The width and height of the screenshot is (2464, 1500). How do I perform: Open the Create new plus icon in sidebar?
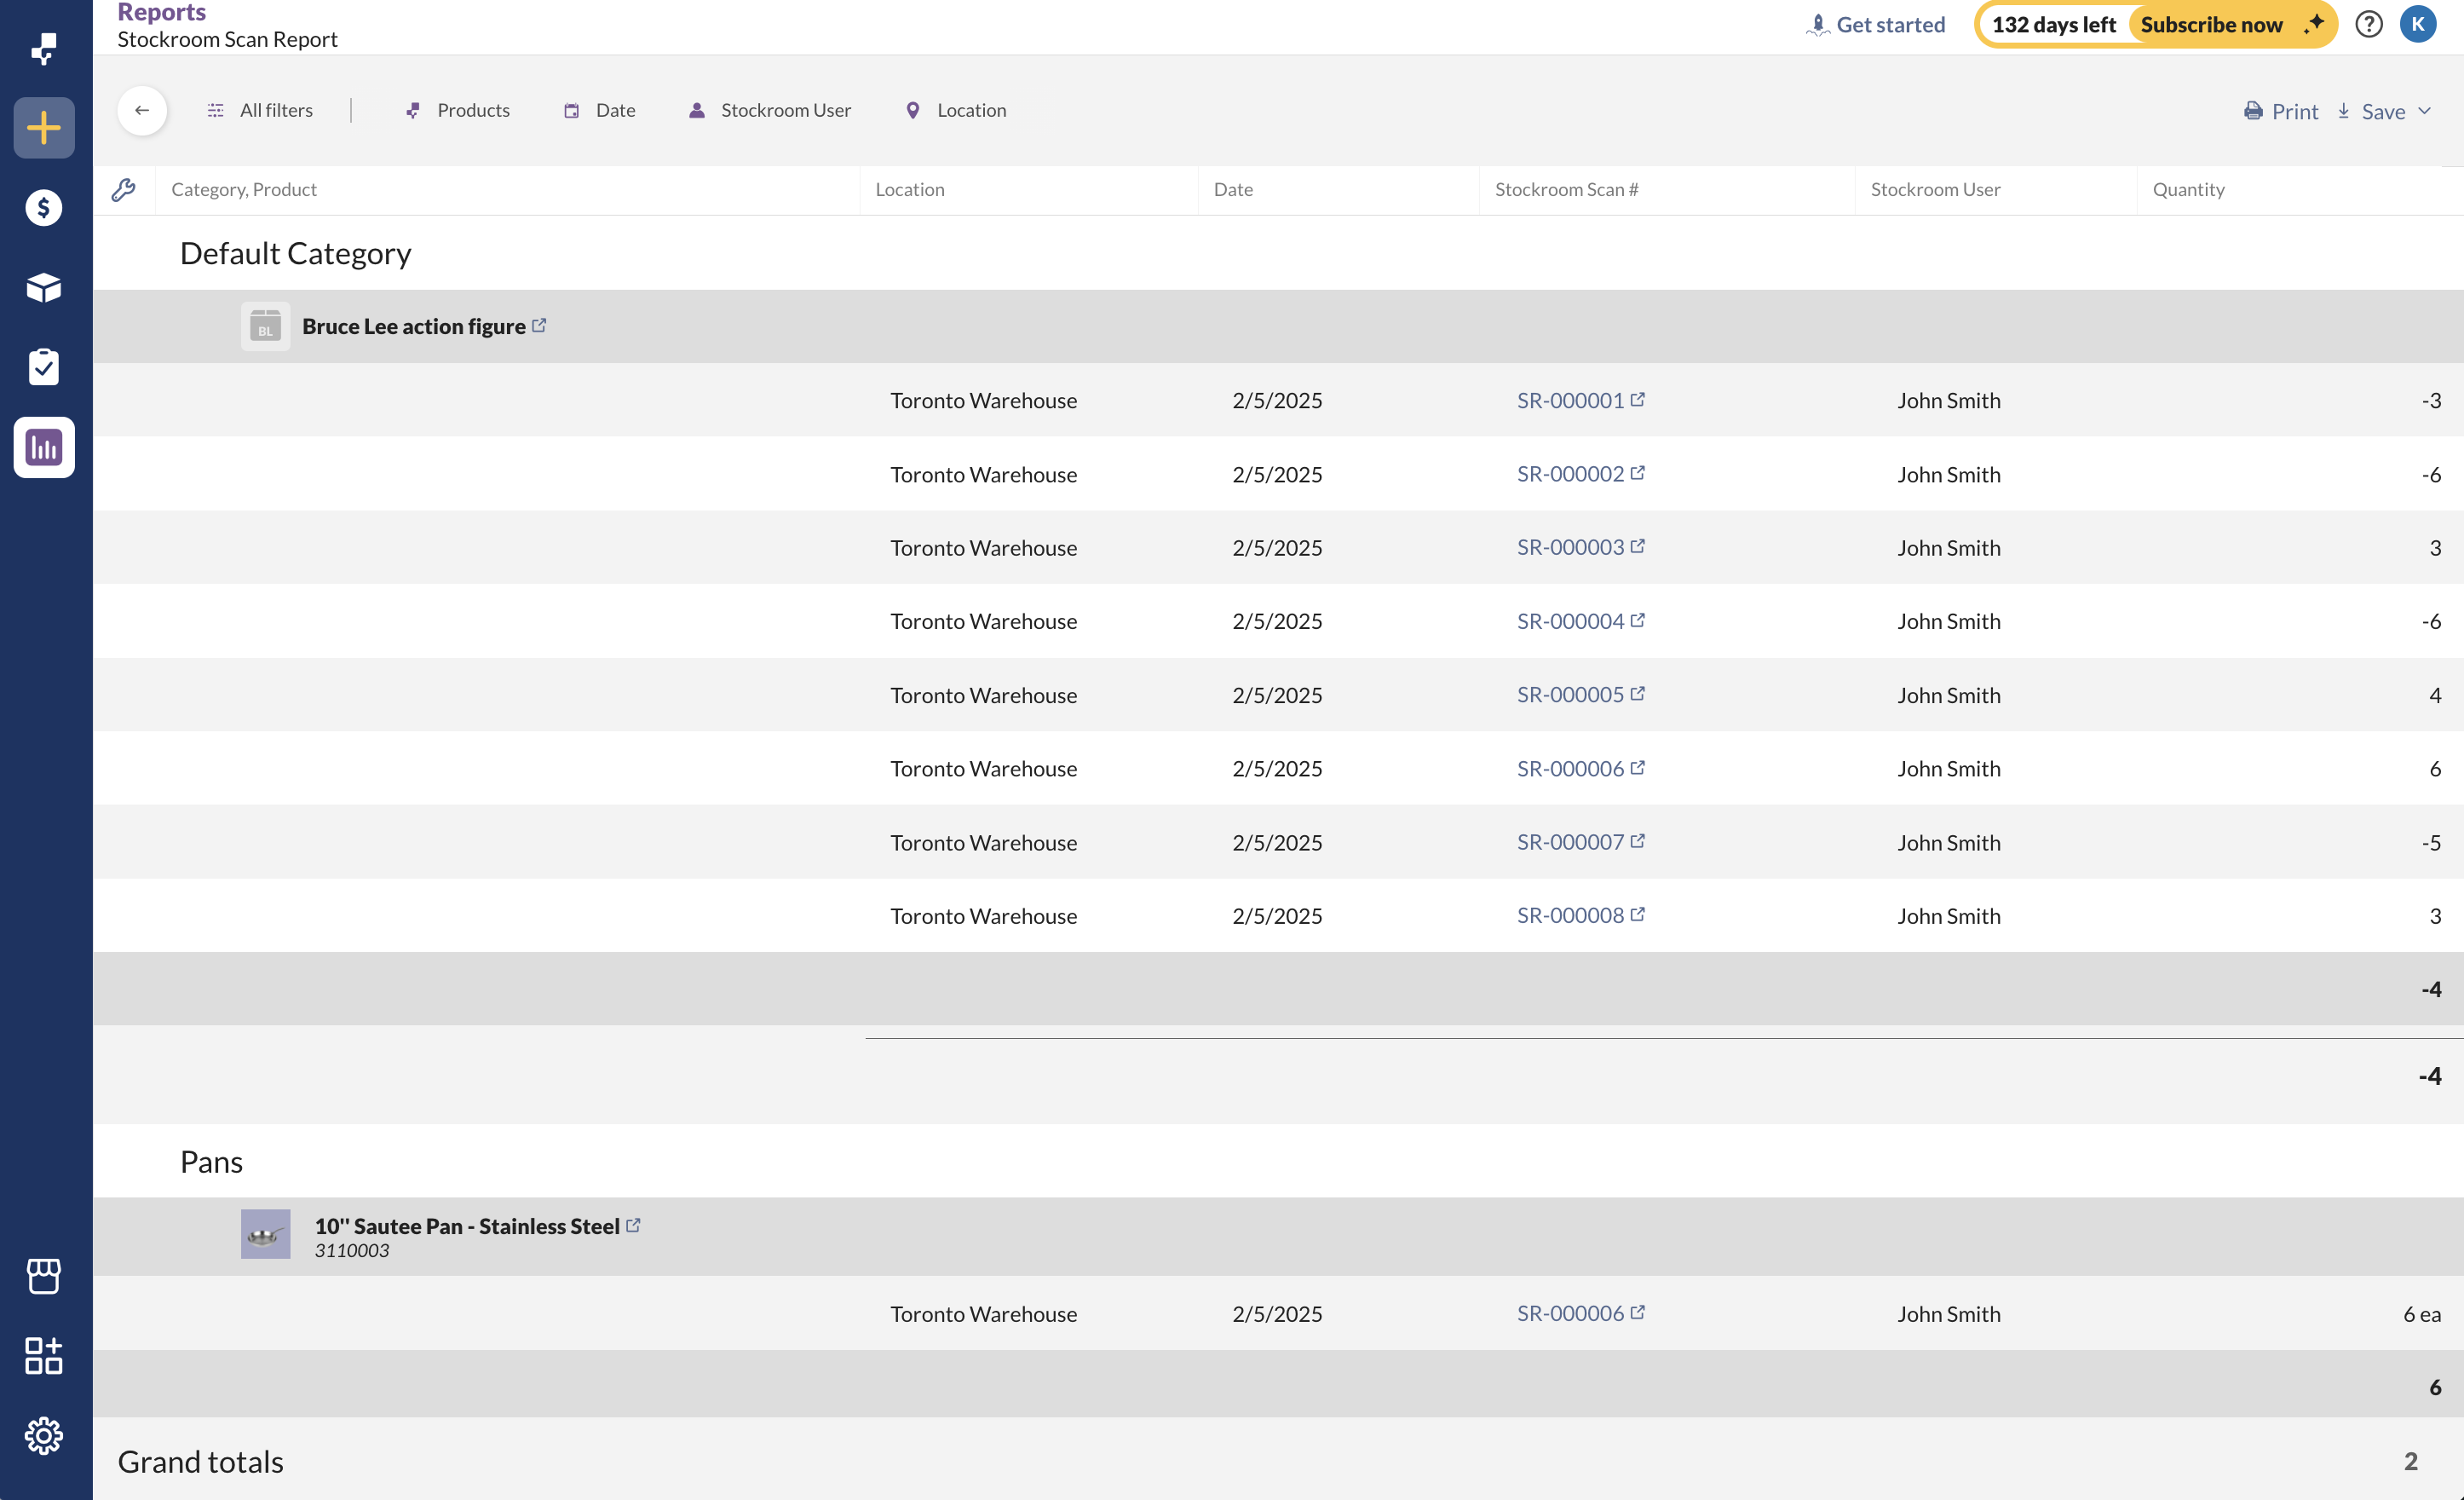(44, 128)
